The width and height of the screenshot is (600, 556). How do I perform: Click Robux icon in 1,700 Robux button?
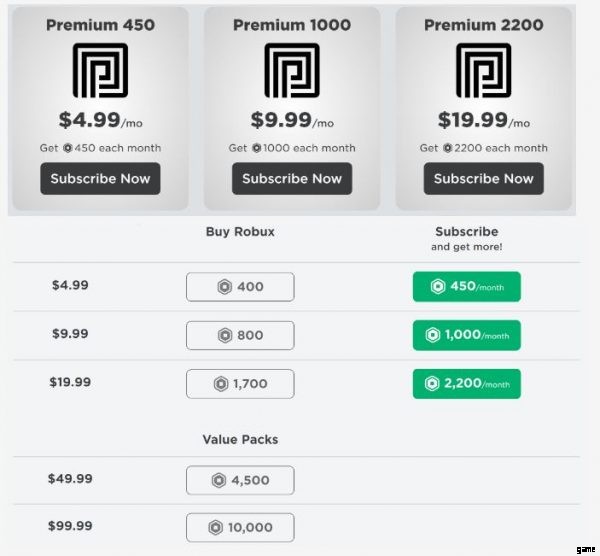click(x=221, y=384)
